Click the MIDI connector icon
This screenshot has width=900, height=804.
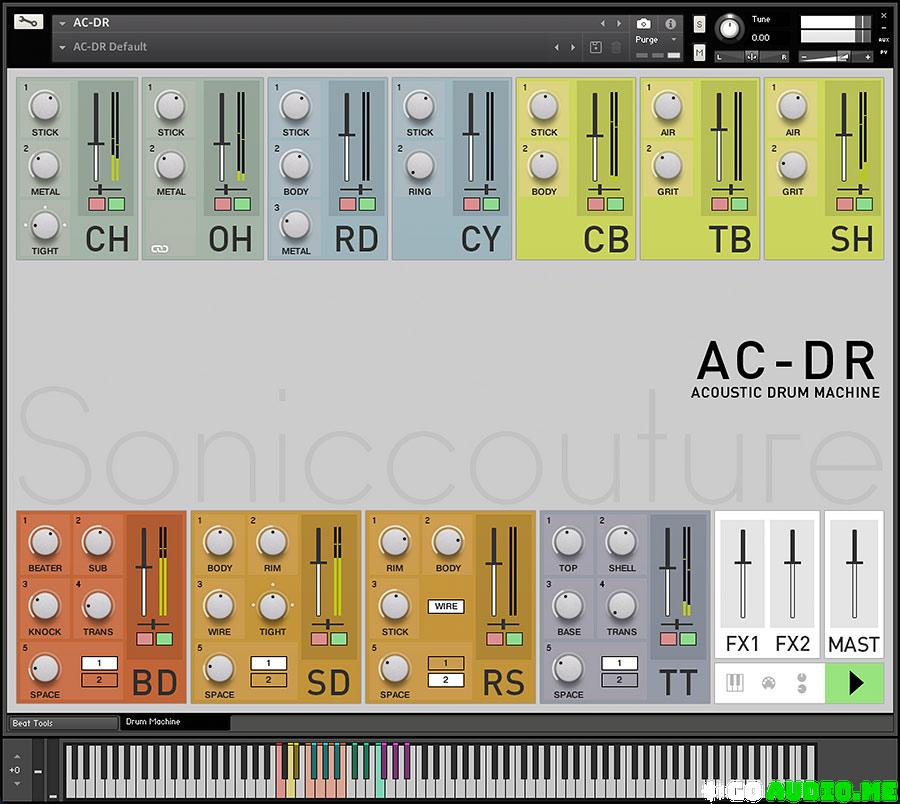768,684
